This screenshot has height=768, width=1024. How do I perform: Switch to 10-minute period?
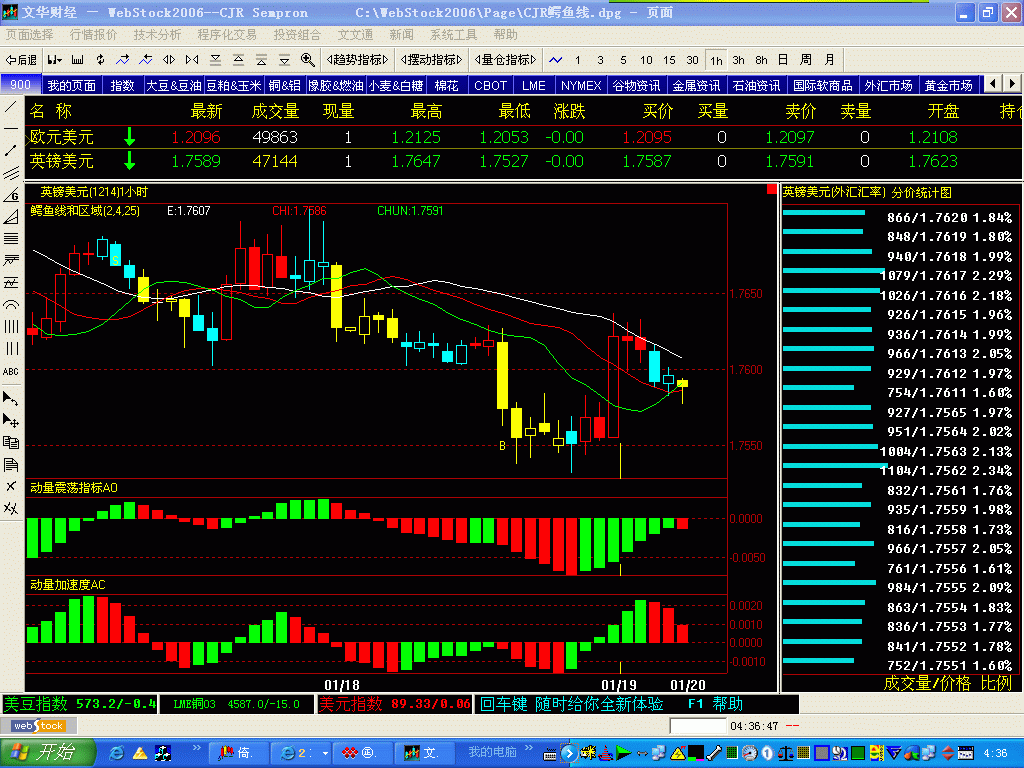click(646, 60)
